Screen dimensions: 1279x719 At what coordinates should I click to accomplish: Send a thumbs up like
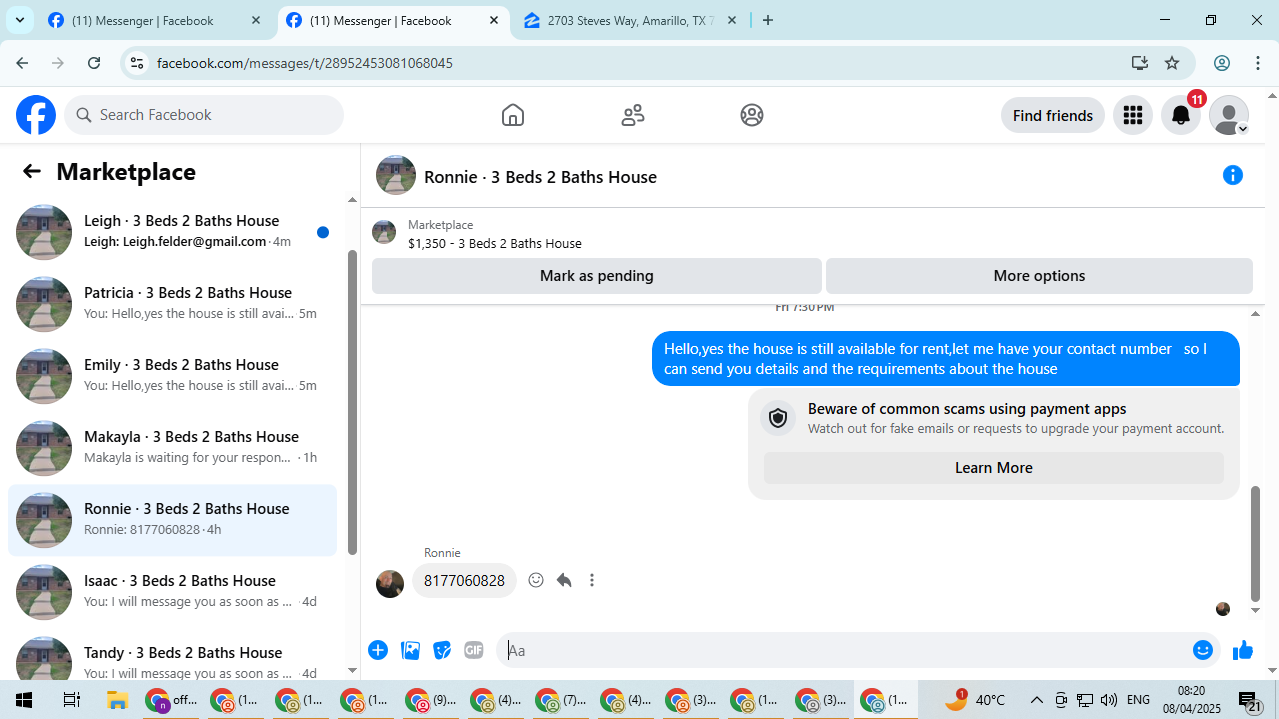(1243, 651)
